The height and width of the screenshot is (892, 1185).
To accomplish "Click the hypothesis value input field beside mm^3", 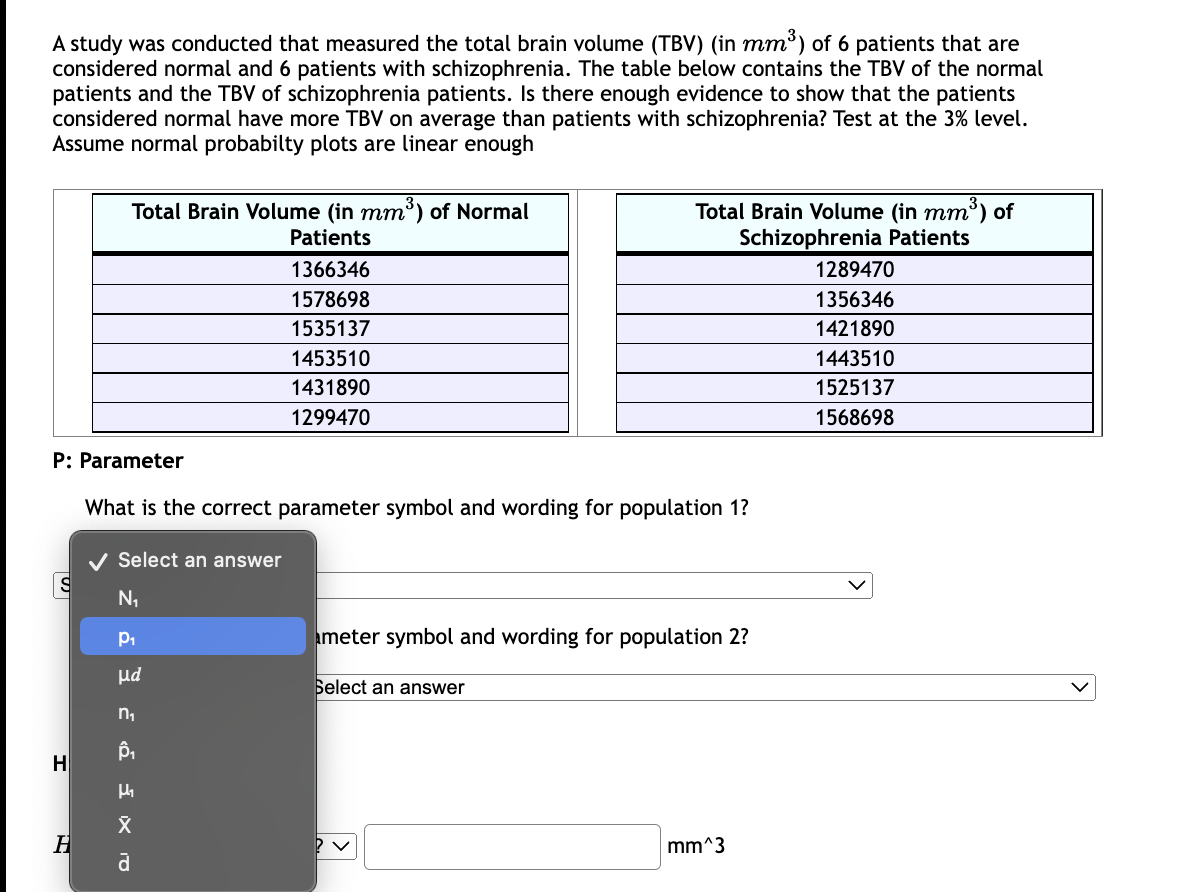I will click(x=512, y=845).
